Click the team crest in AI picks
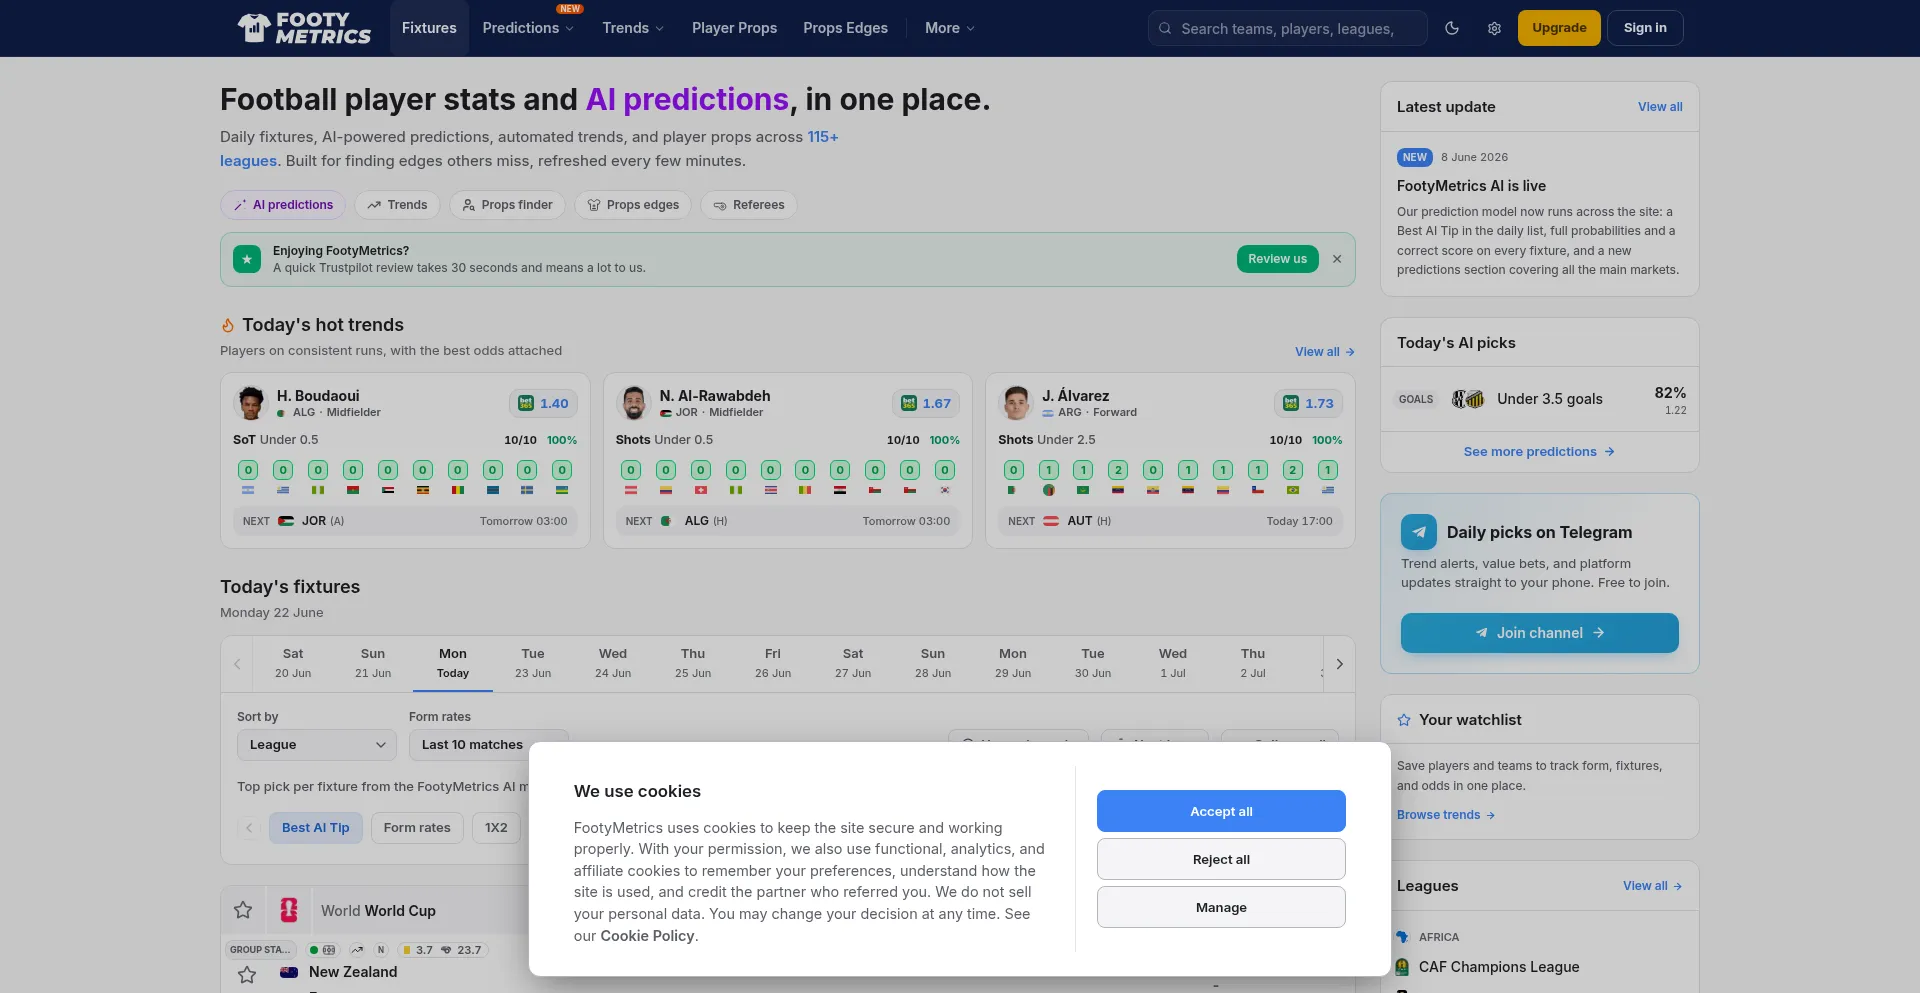The image size is (1920, 993). pyautogui.click(x=1468, y=399)
